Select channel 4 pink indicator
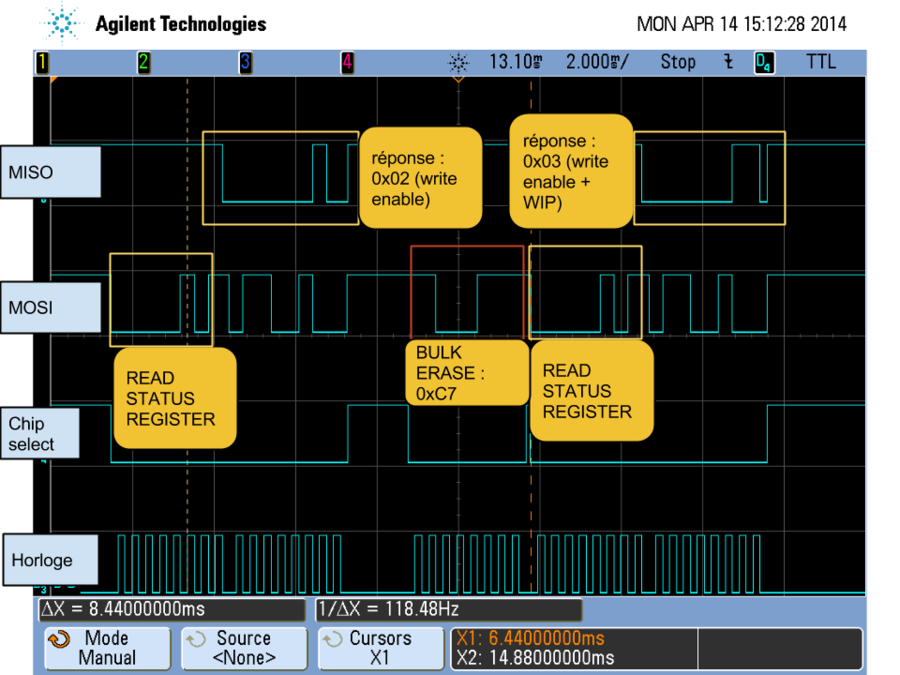900x675 pixels. 347,63
